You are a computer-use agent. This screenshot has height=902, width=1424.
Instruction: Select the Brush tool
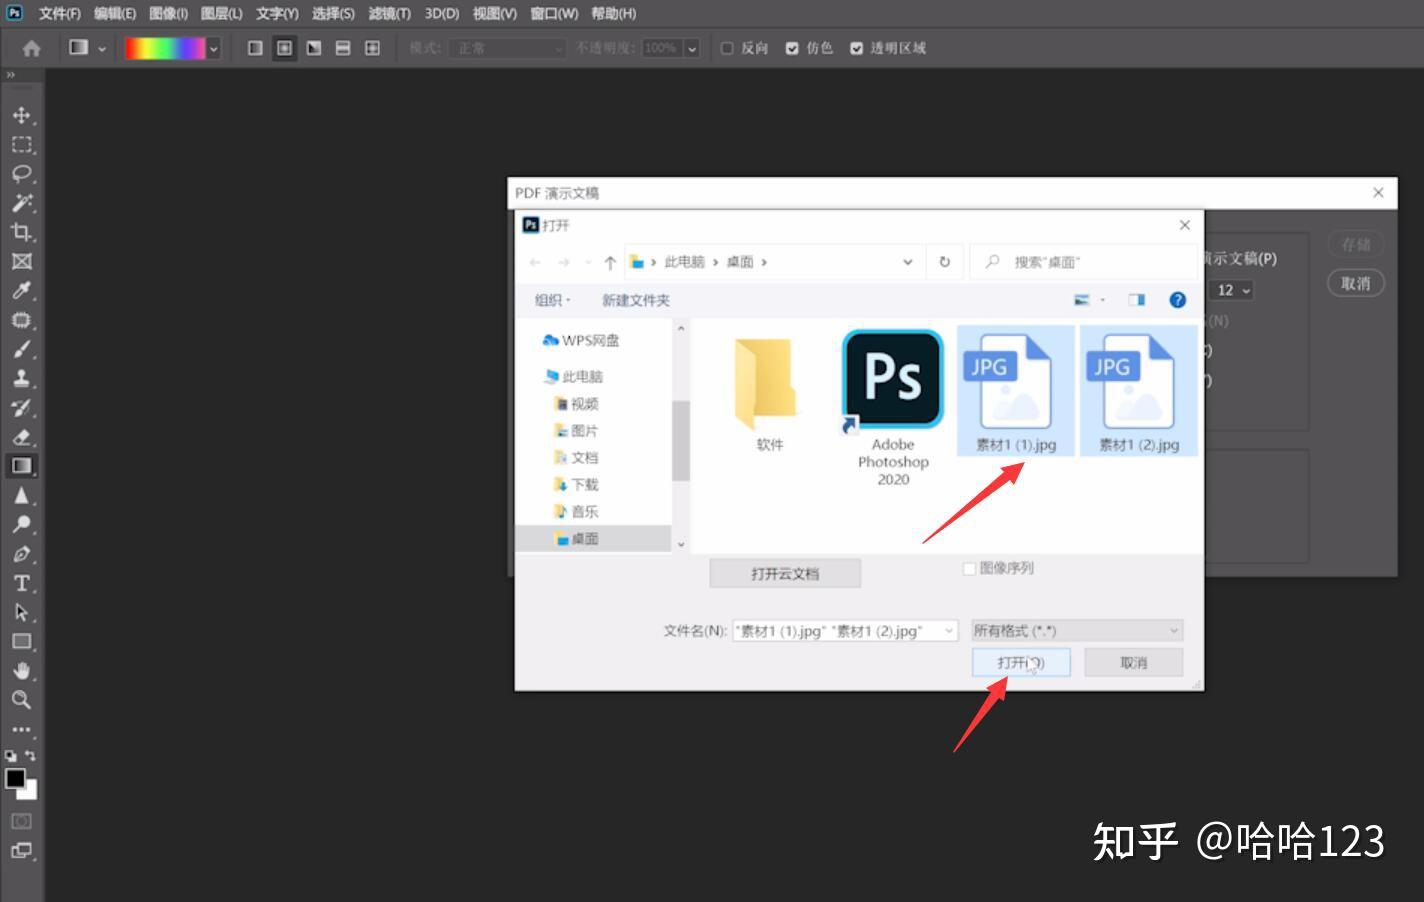pyautogui.click(x=21, y=349)
